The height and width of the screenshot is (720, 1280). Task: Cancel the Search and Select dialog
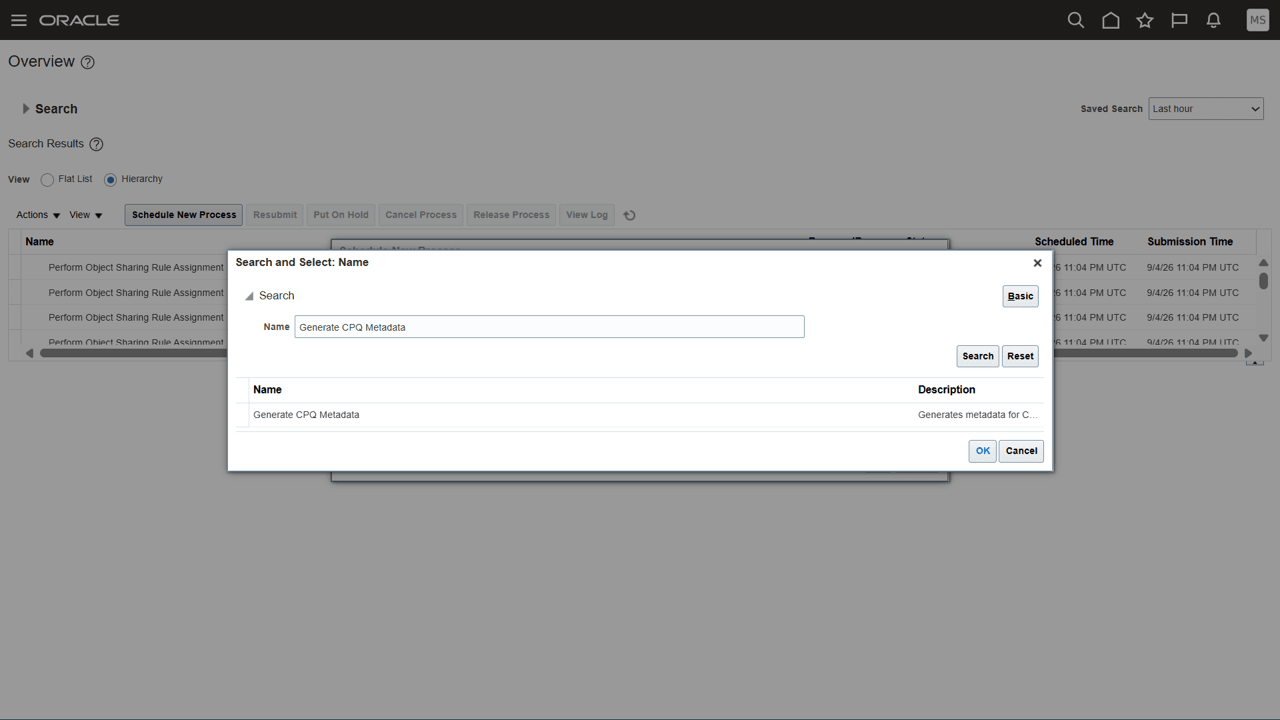click(x=1021, y=451)
